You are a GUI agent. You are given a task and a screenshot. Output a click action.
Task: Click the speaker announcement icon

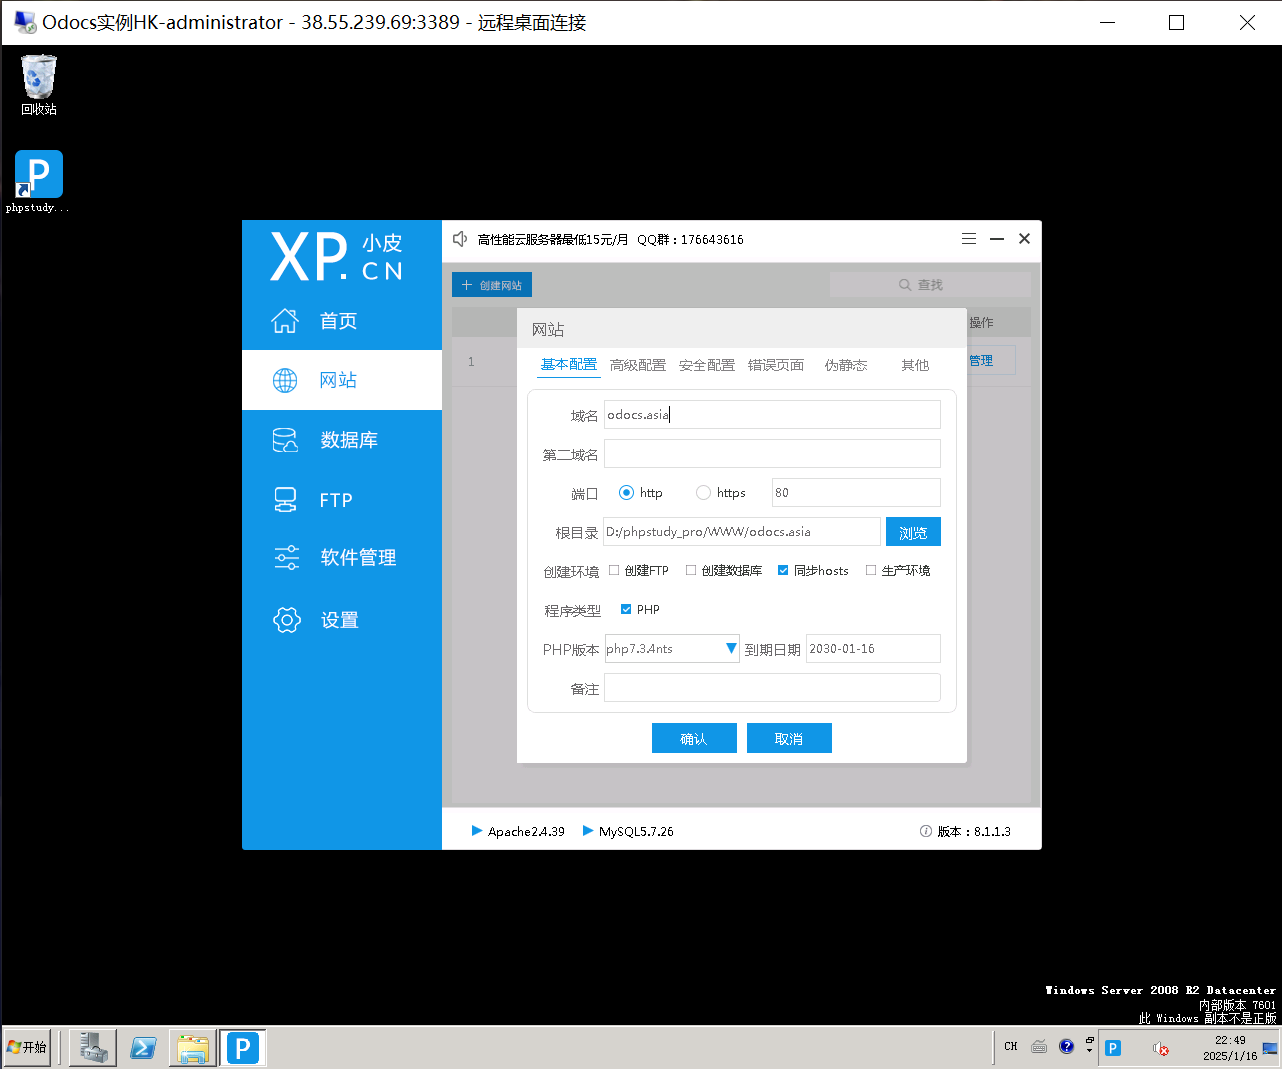(x=460, y=239)
